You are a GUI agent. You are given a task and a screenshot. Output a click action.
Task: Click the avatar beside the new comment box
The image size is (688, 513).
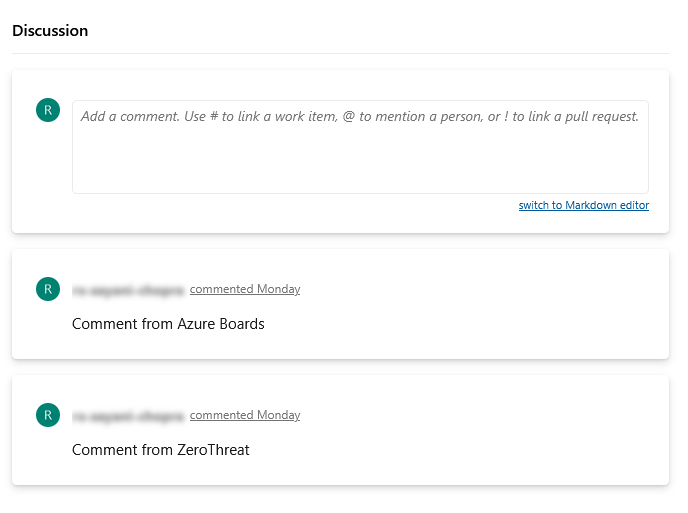[48, 110]
